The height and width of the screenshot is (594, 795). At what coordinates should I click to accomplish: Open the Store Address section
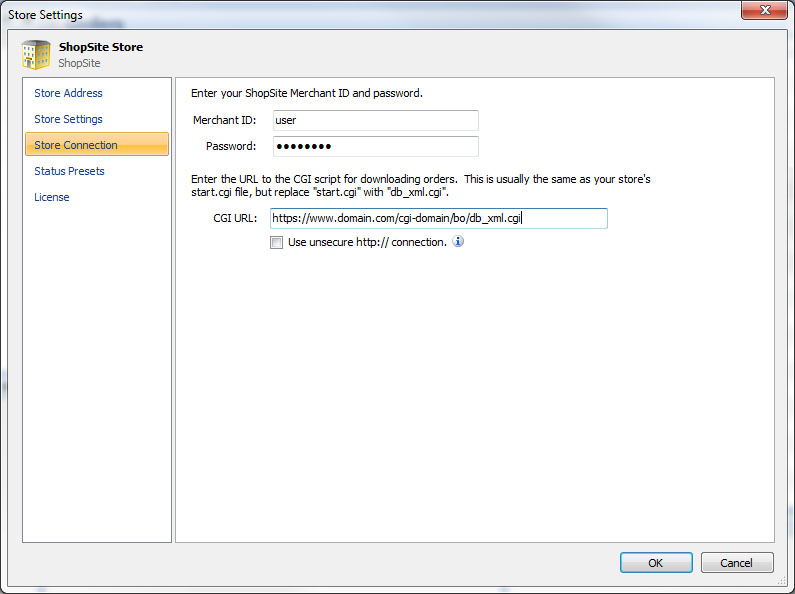pyautogui.click(x=68, y=93)
